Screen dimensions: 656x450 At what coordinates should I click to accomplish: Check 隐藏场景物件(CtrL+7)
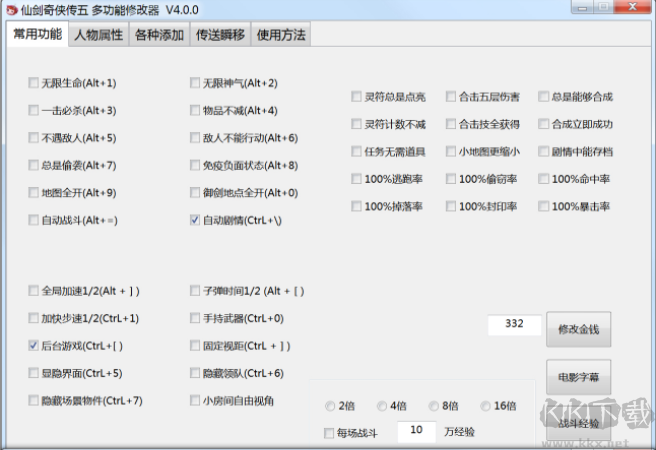[x=33, y=400]
